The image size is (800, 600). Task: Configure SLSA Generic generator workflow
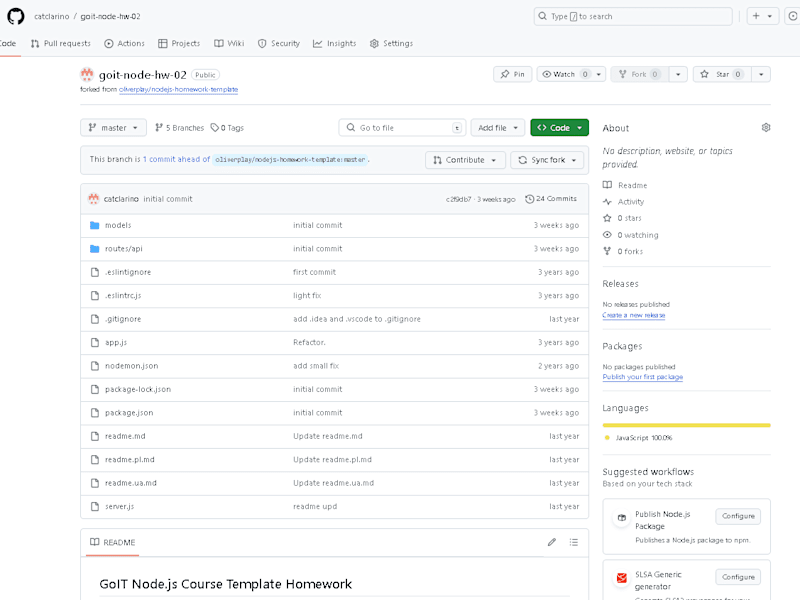click(738, 577)
